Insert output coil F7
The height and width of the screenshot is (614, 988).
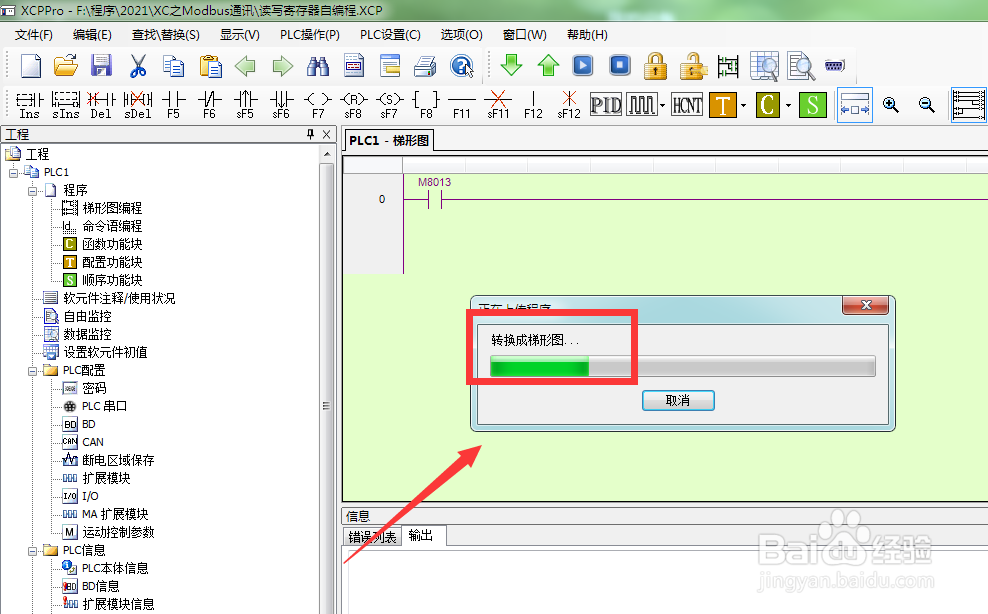coord(318,105)
